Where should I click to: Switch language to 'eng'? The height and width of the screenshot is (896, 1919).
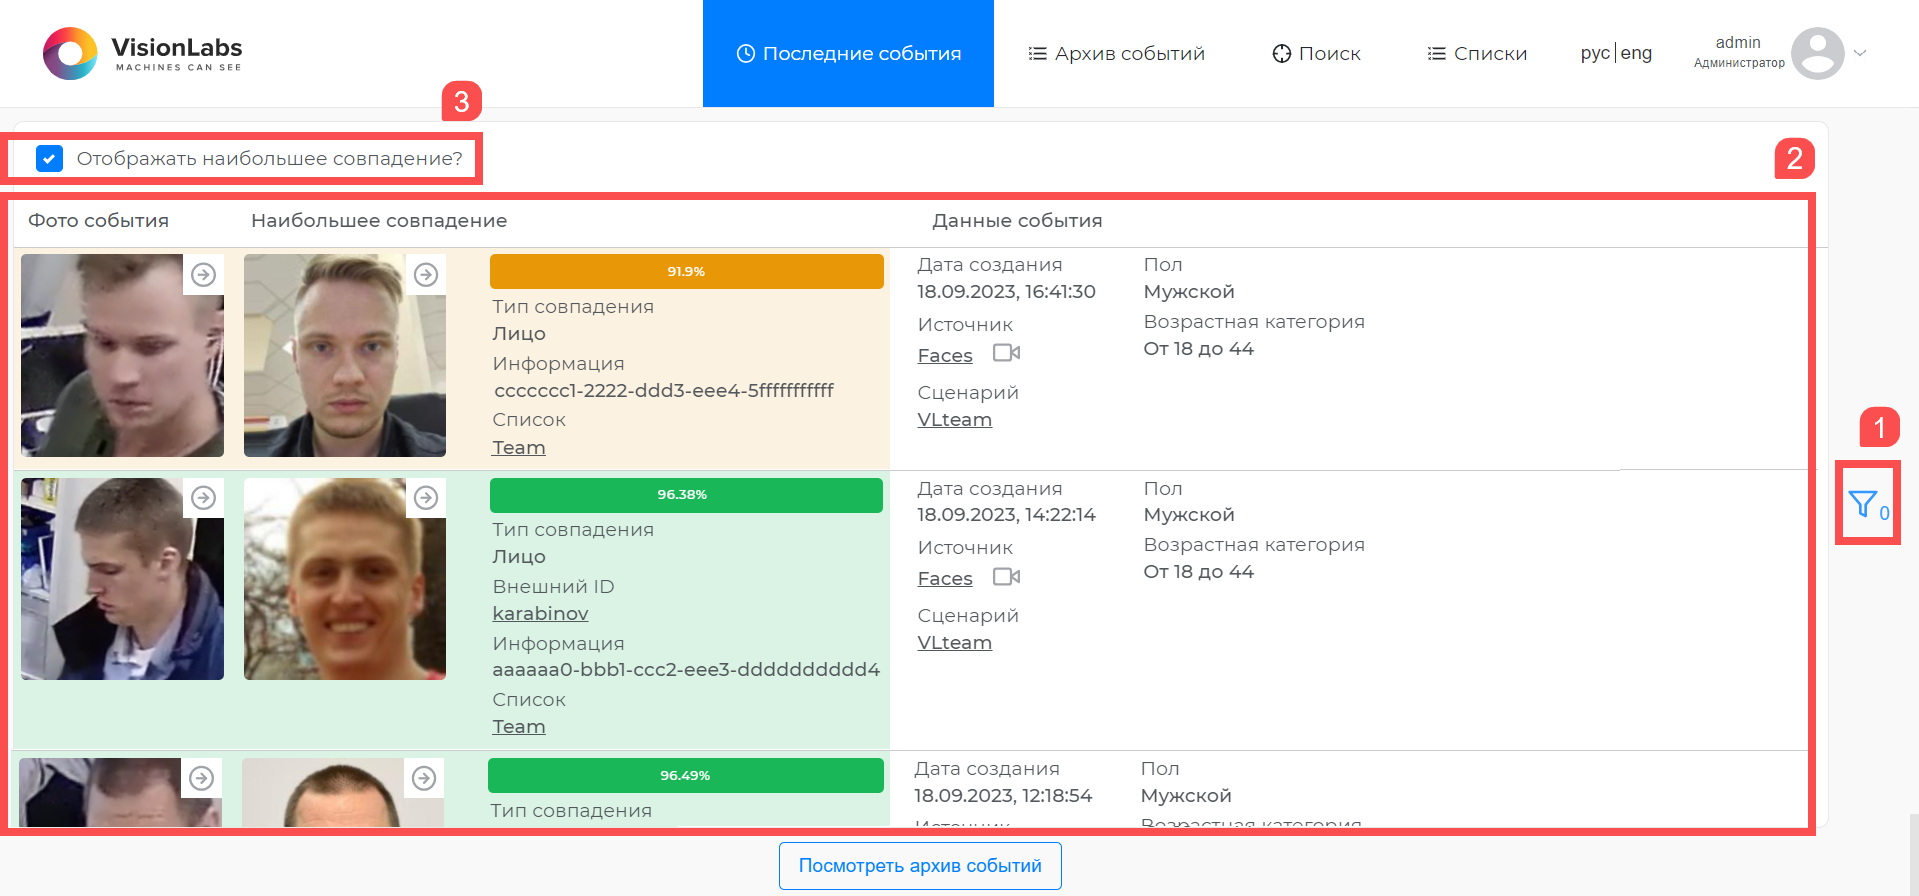pos(1636,53)
